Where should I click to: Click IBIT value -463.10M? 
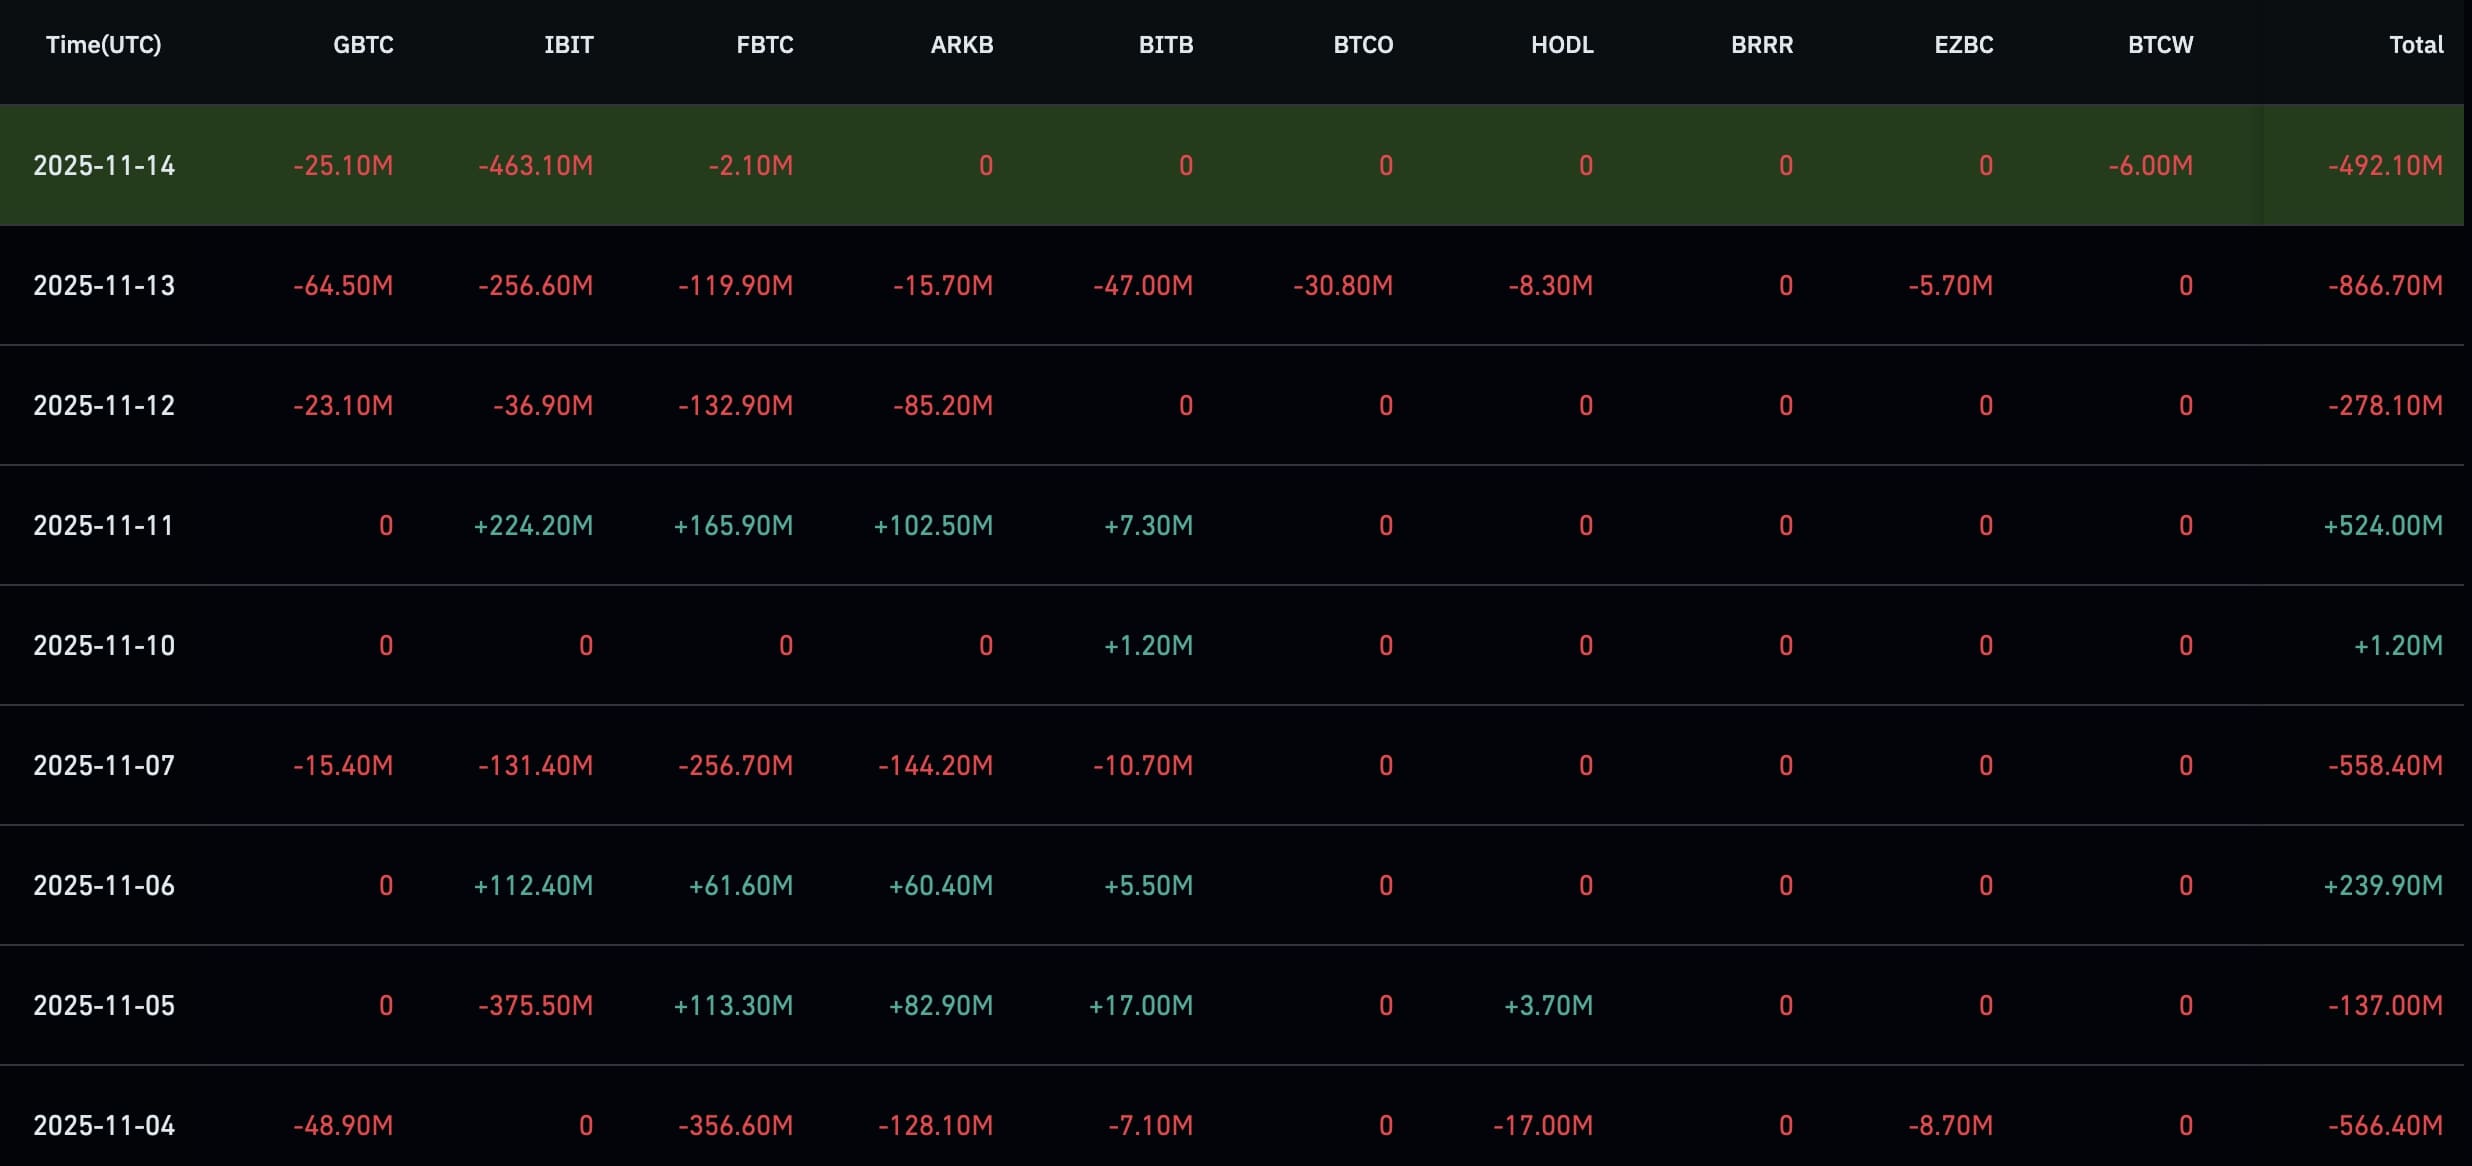point(535,166)
